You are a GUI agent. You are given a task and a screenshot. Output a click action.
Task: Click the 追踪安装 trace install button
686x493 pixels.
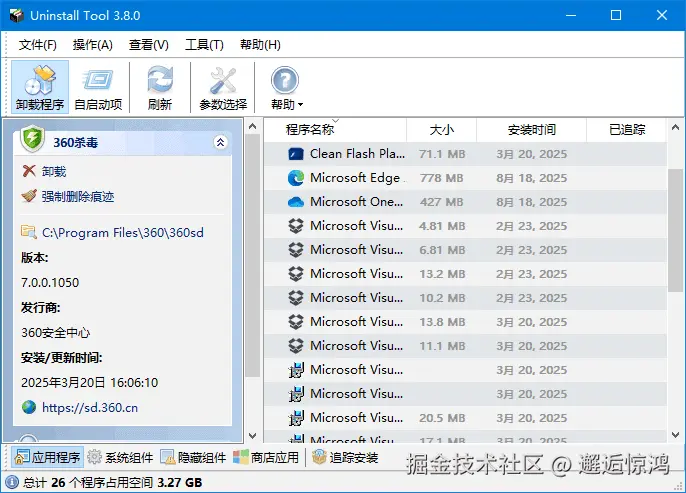345,458
